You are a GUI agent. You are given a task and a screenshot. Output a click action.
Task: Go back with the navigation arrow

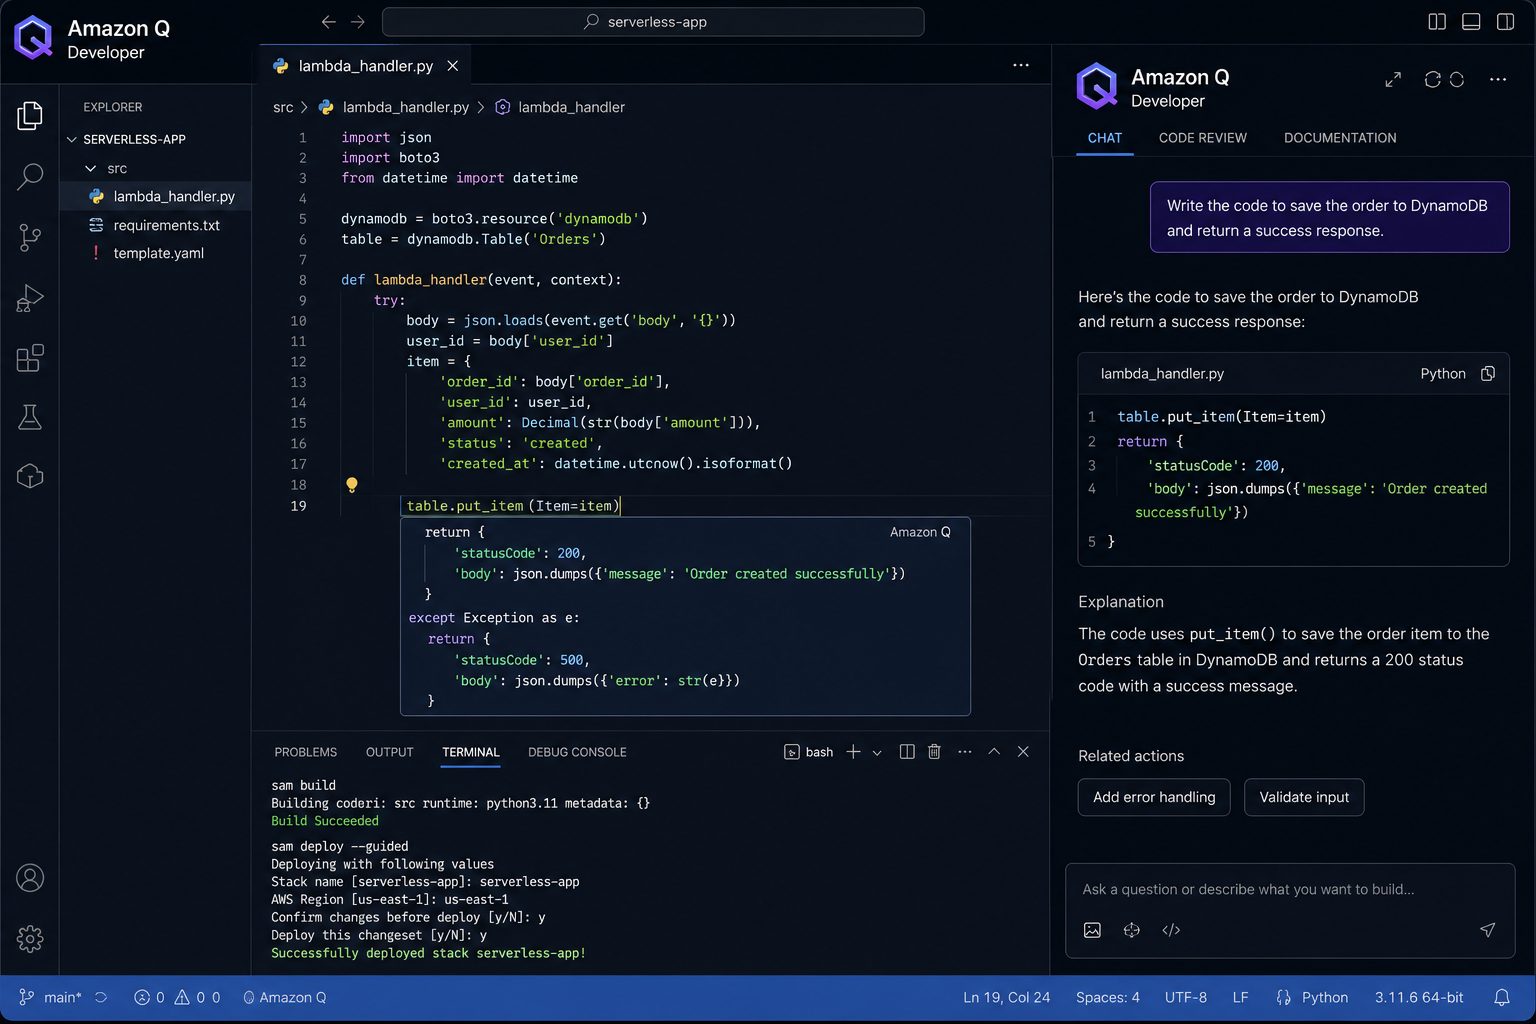328,21
